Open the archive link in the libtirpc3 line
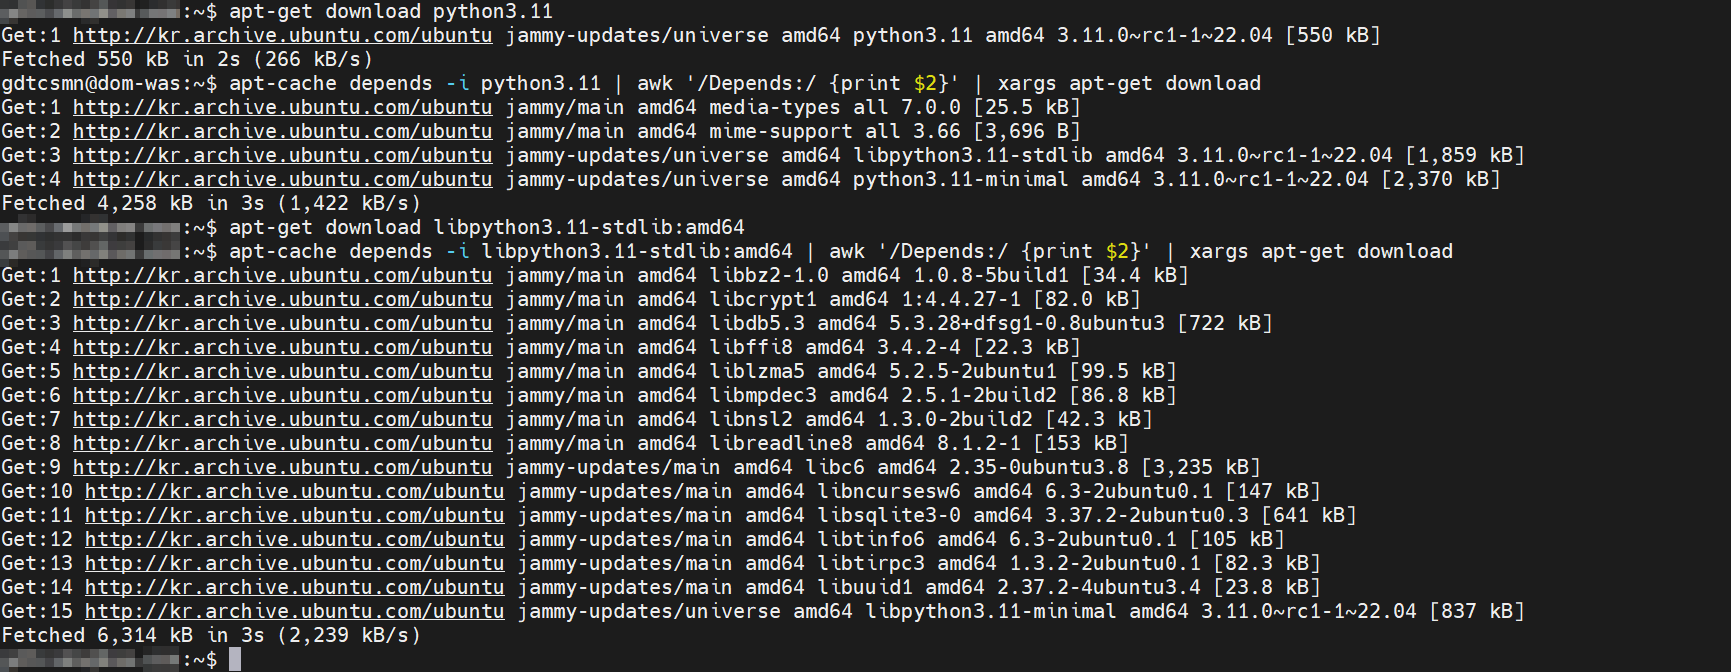 [x=295, y=563]
